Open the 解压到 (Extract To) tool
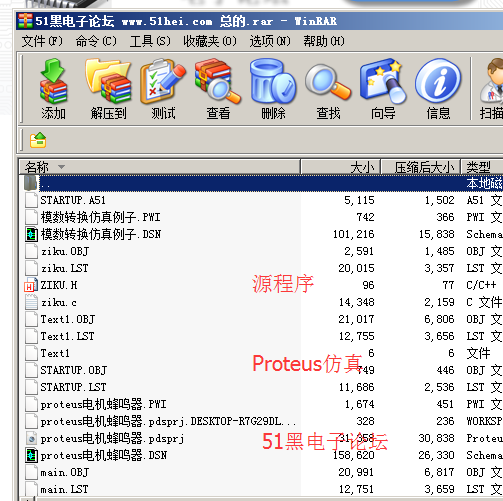The height and width of the screenshot is (501, 503). (108, 89)
